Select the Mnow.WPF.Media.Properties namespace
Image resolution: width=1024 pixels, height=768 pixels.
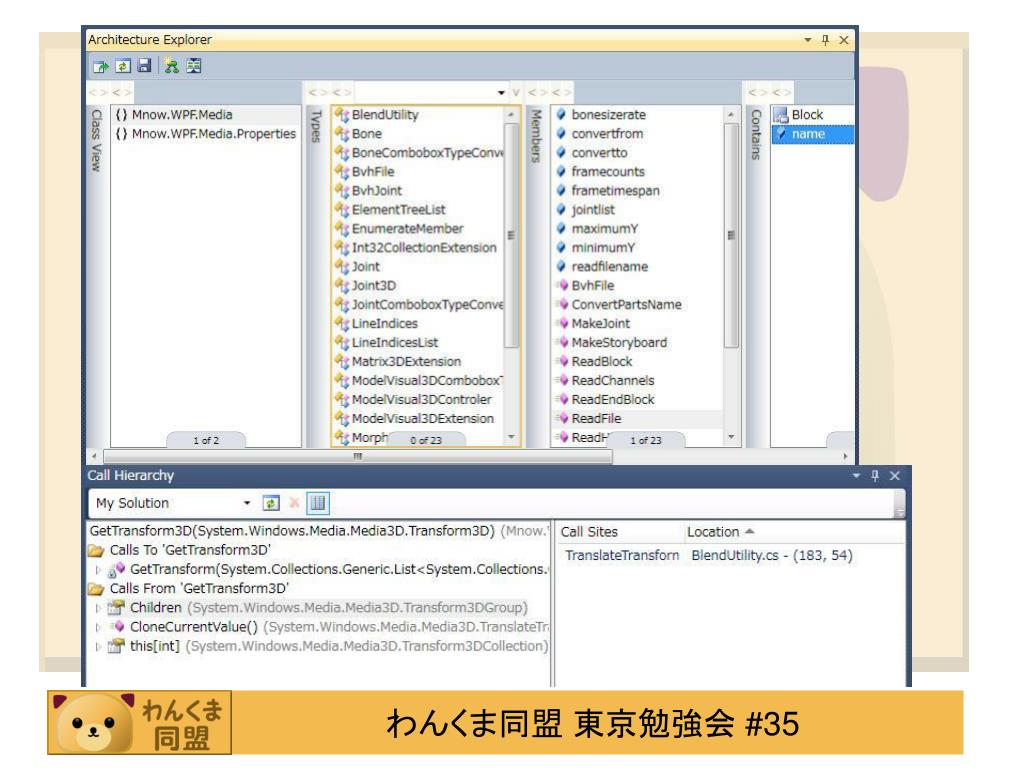click(x=205, y=133)
